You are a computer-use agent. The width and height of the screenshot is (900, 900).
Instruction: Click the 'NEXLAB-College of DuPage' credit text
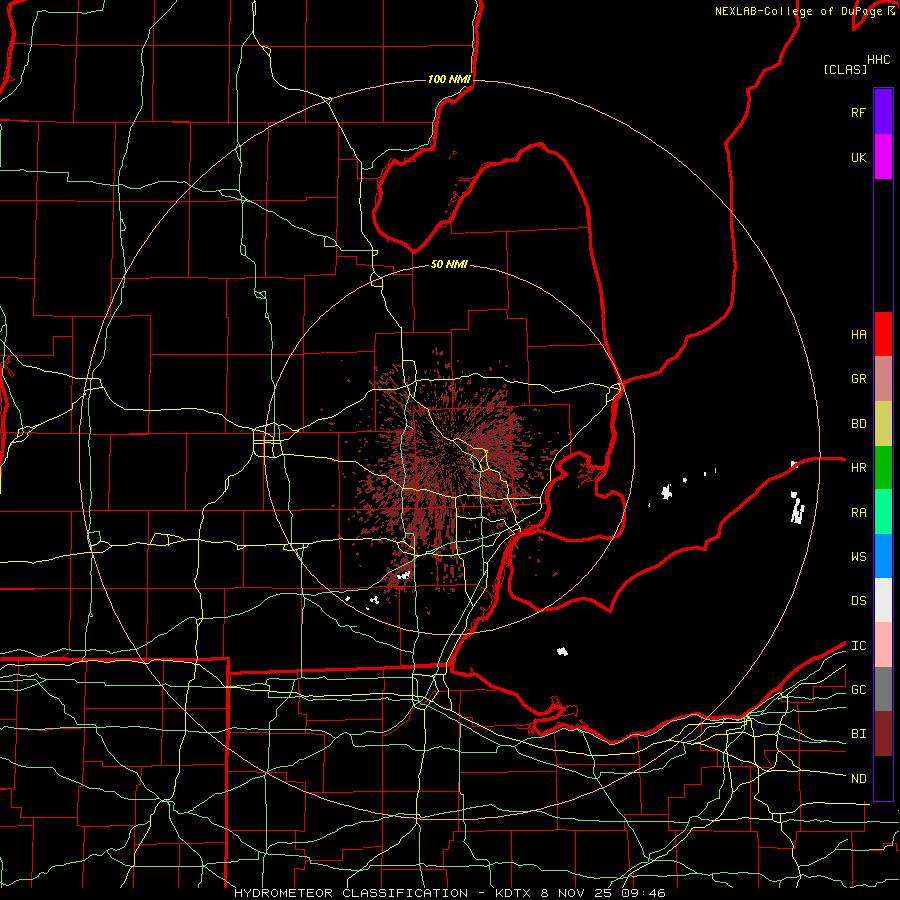click(800, 11)
